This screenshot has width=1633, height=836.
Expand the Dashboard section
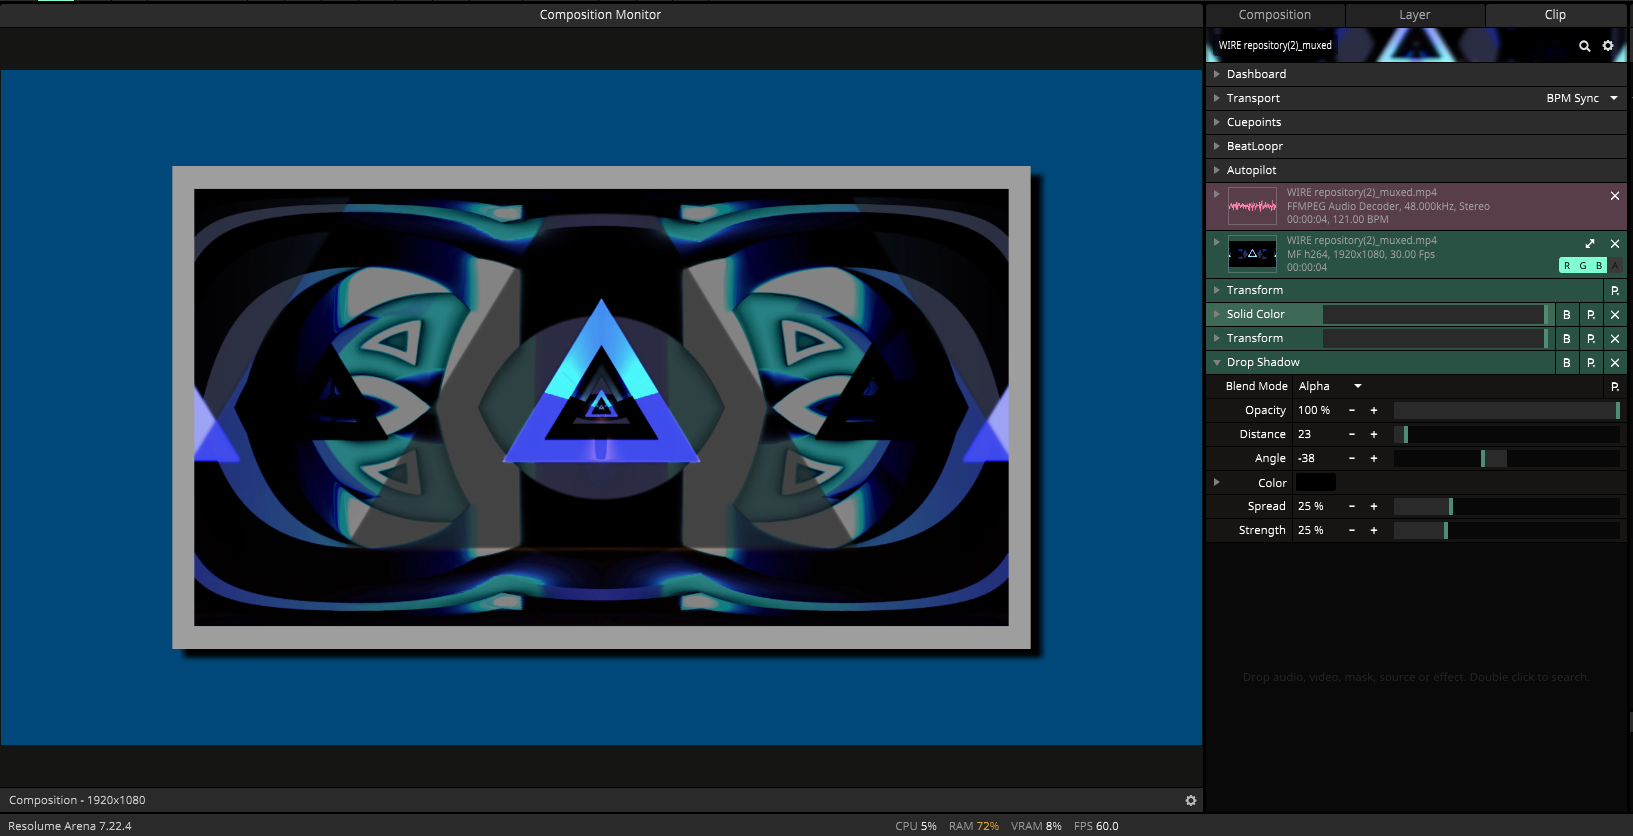point(1217,74)
